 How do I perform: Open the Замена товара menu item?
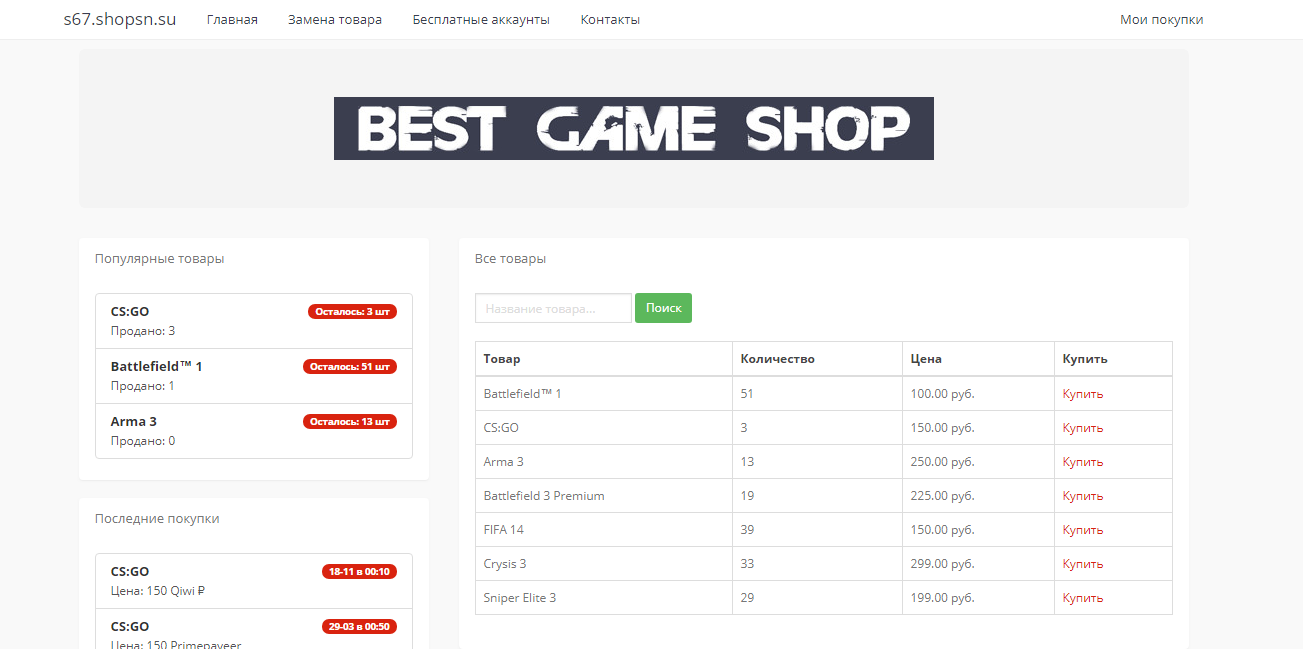pyautogui.click(x=335, y=20)
